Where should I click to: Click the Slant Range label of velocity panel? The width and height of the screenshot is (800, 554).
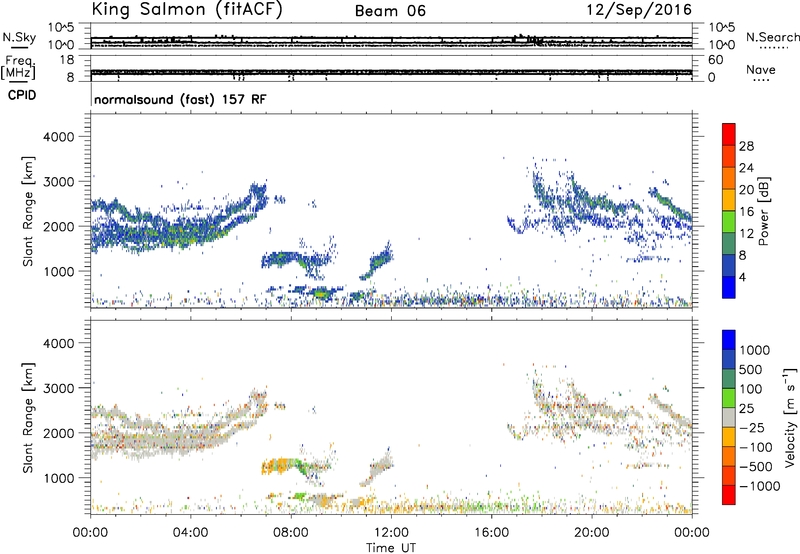click(28, 418)
